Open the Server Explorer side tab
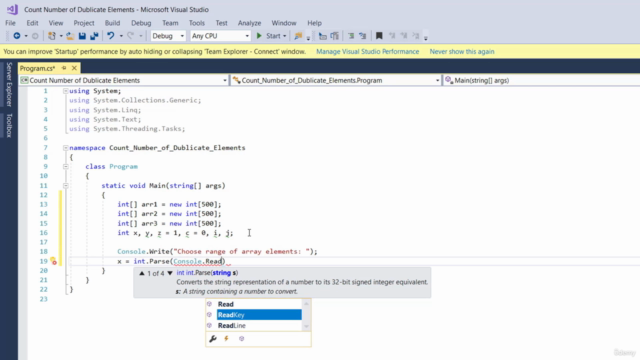This screenshot has width=640, height=360. coord(9,84)
